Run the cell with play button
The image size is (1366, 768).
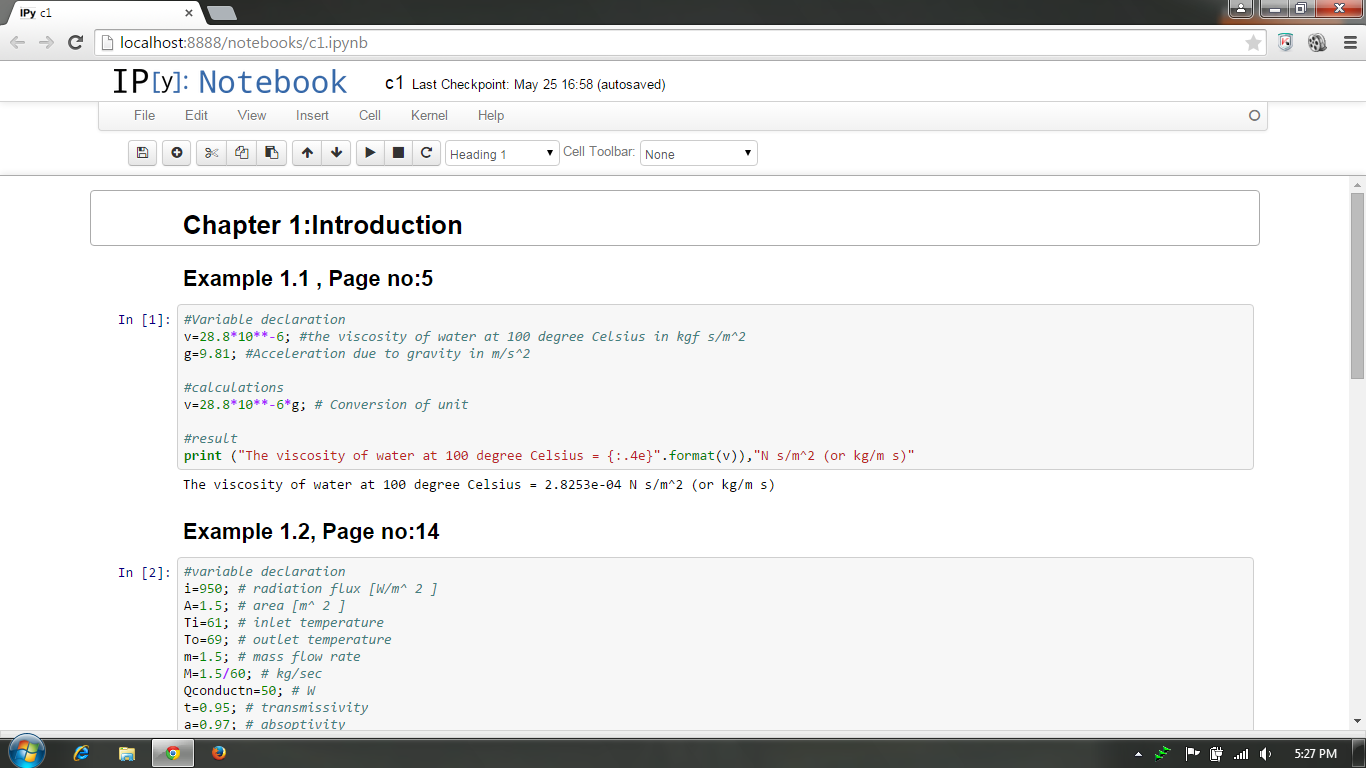click(370, 153)
